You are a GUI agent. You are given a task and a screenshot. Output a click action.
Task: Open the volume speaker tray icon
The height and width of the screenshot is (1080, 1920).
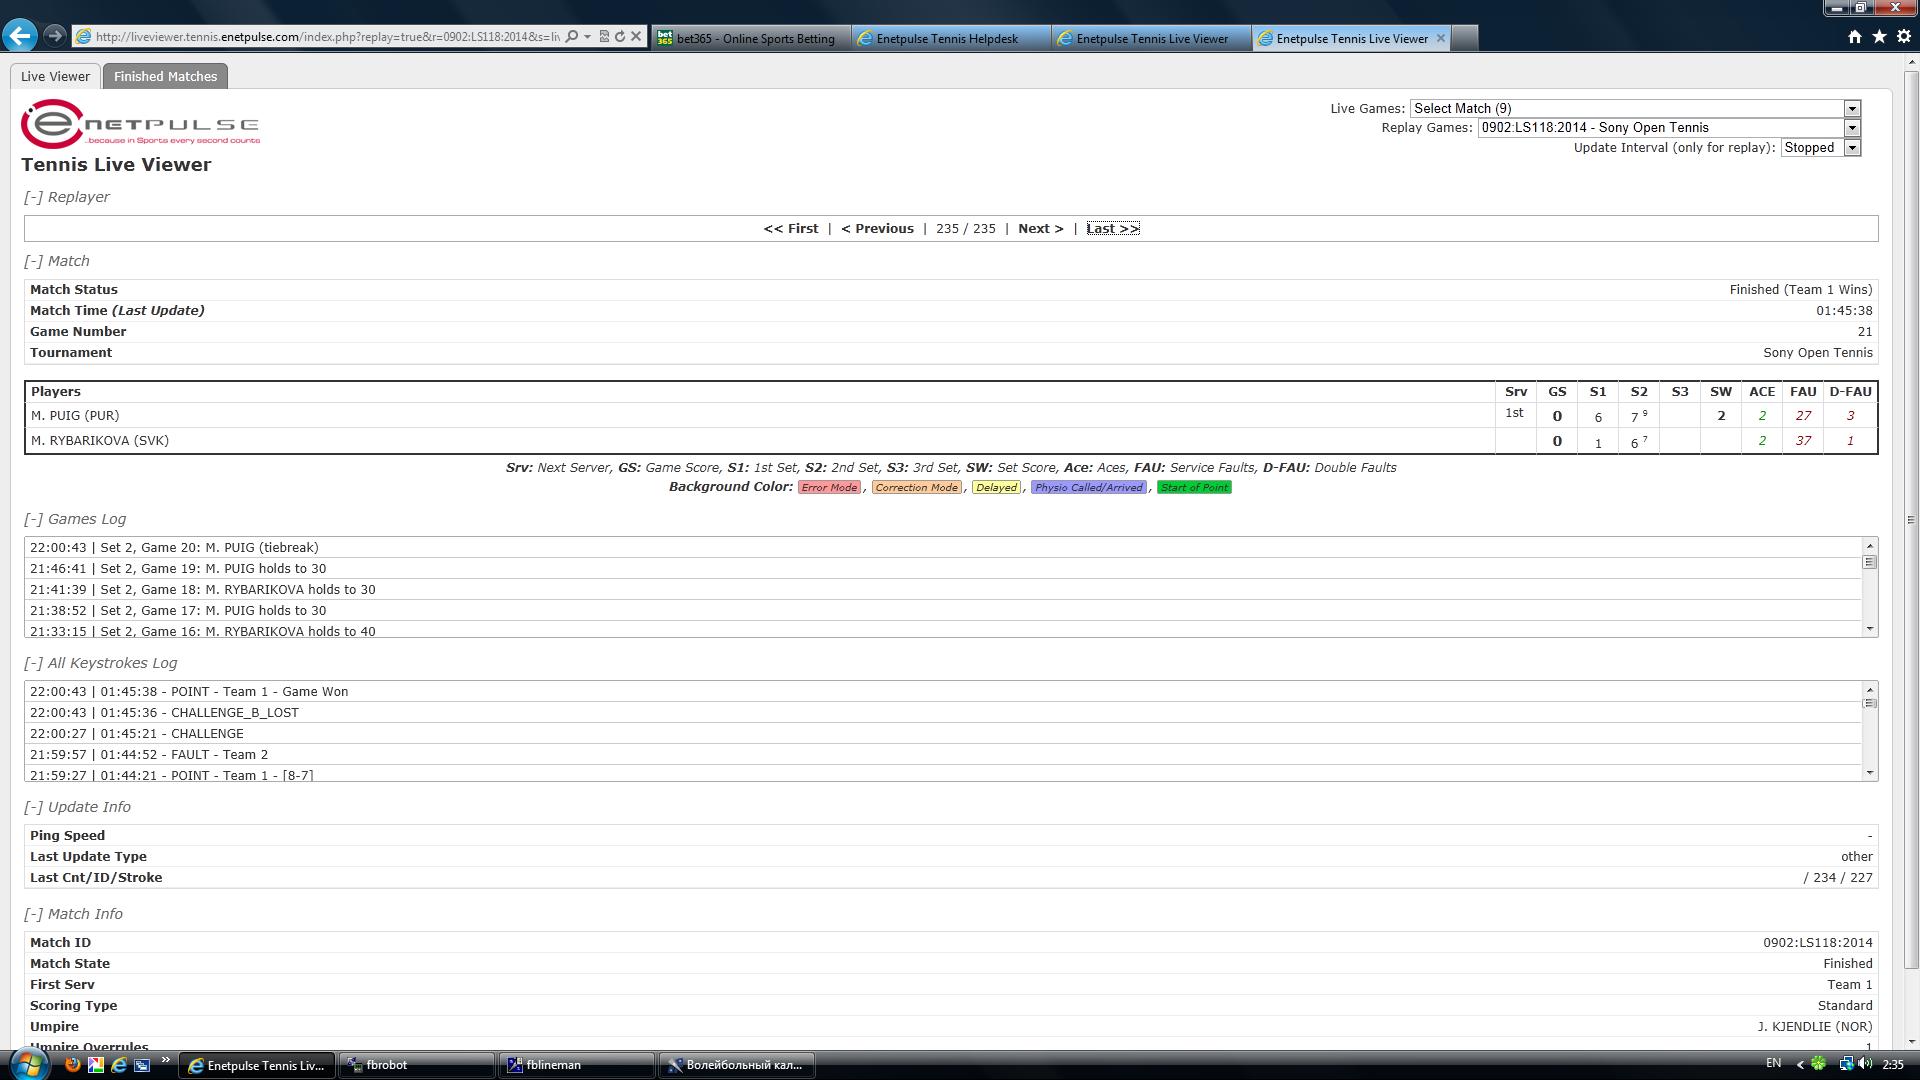[1866, 1064]
